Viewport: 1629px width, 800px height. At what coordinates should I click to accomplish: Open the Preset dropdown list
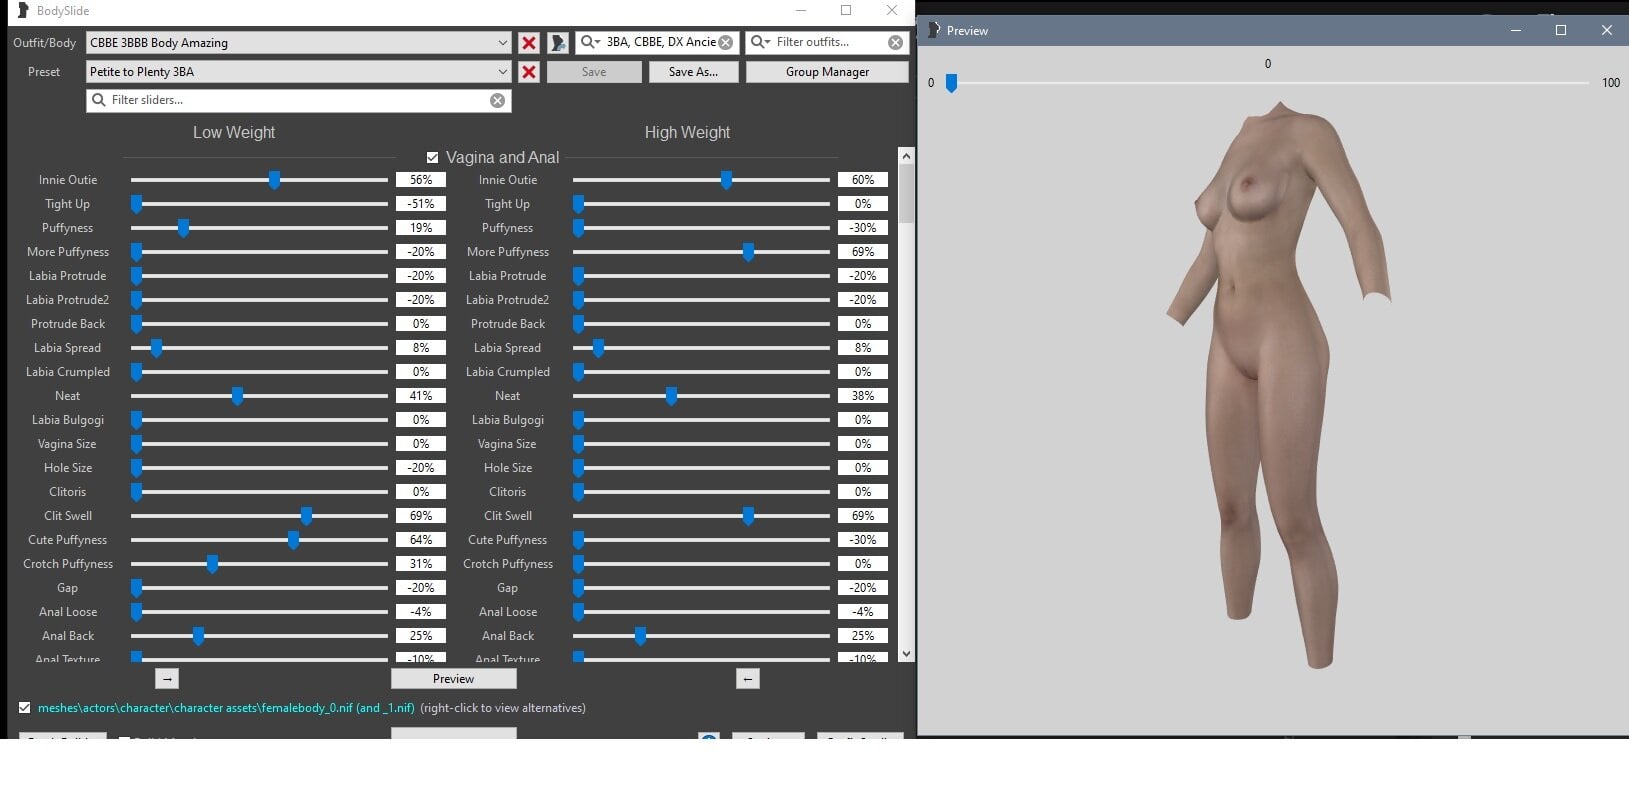tap(299, 72)
